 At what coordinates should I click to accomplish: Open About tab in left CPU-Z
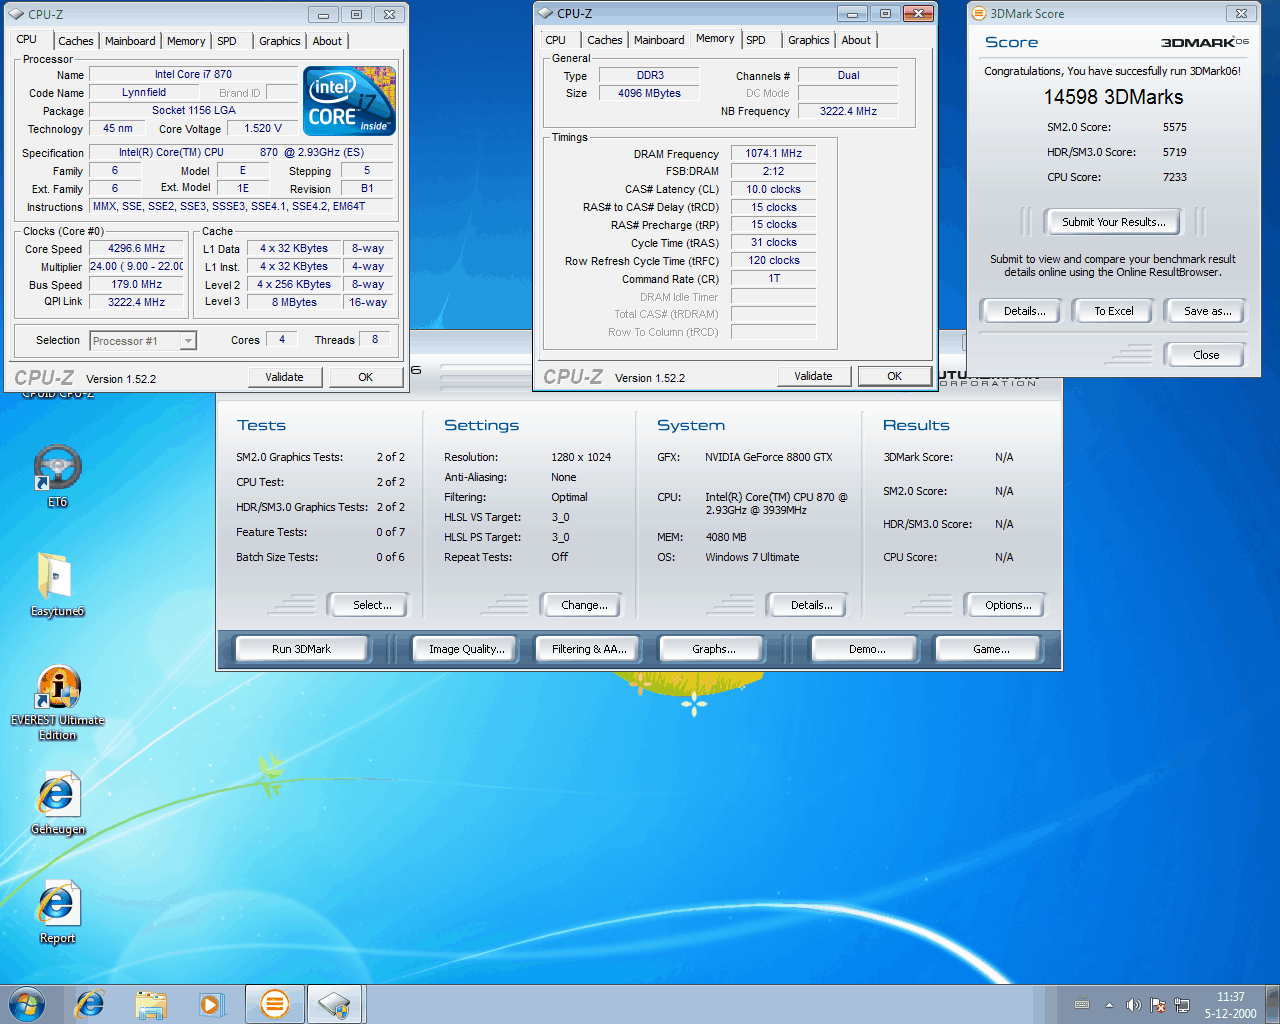pos(327,41)
